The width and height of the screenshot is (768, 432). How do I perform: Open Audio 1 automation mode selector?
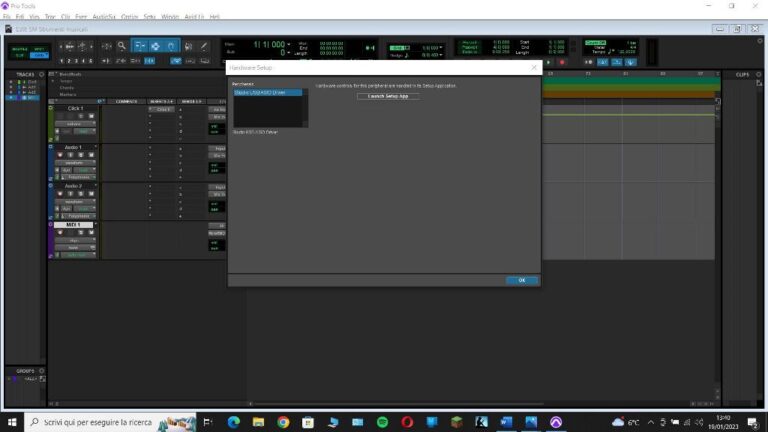click(x=85, y=170)
